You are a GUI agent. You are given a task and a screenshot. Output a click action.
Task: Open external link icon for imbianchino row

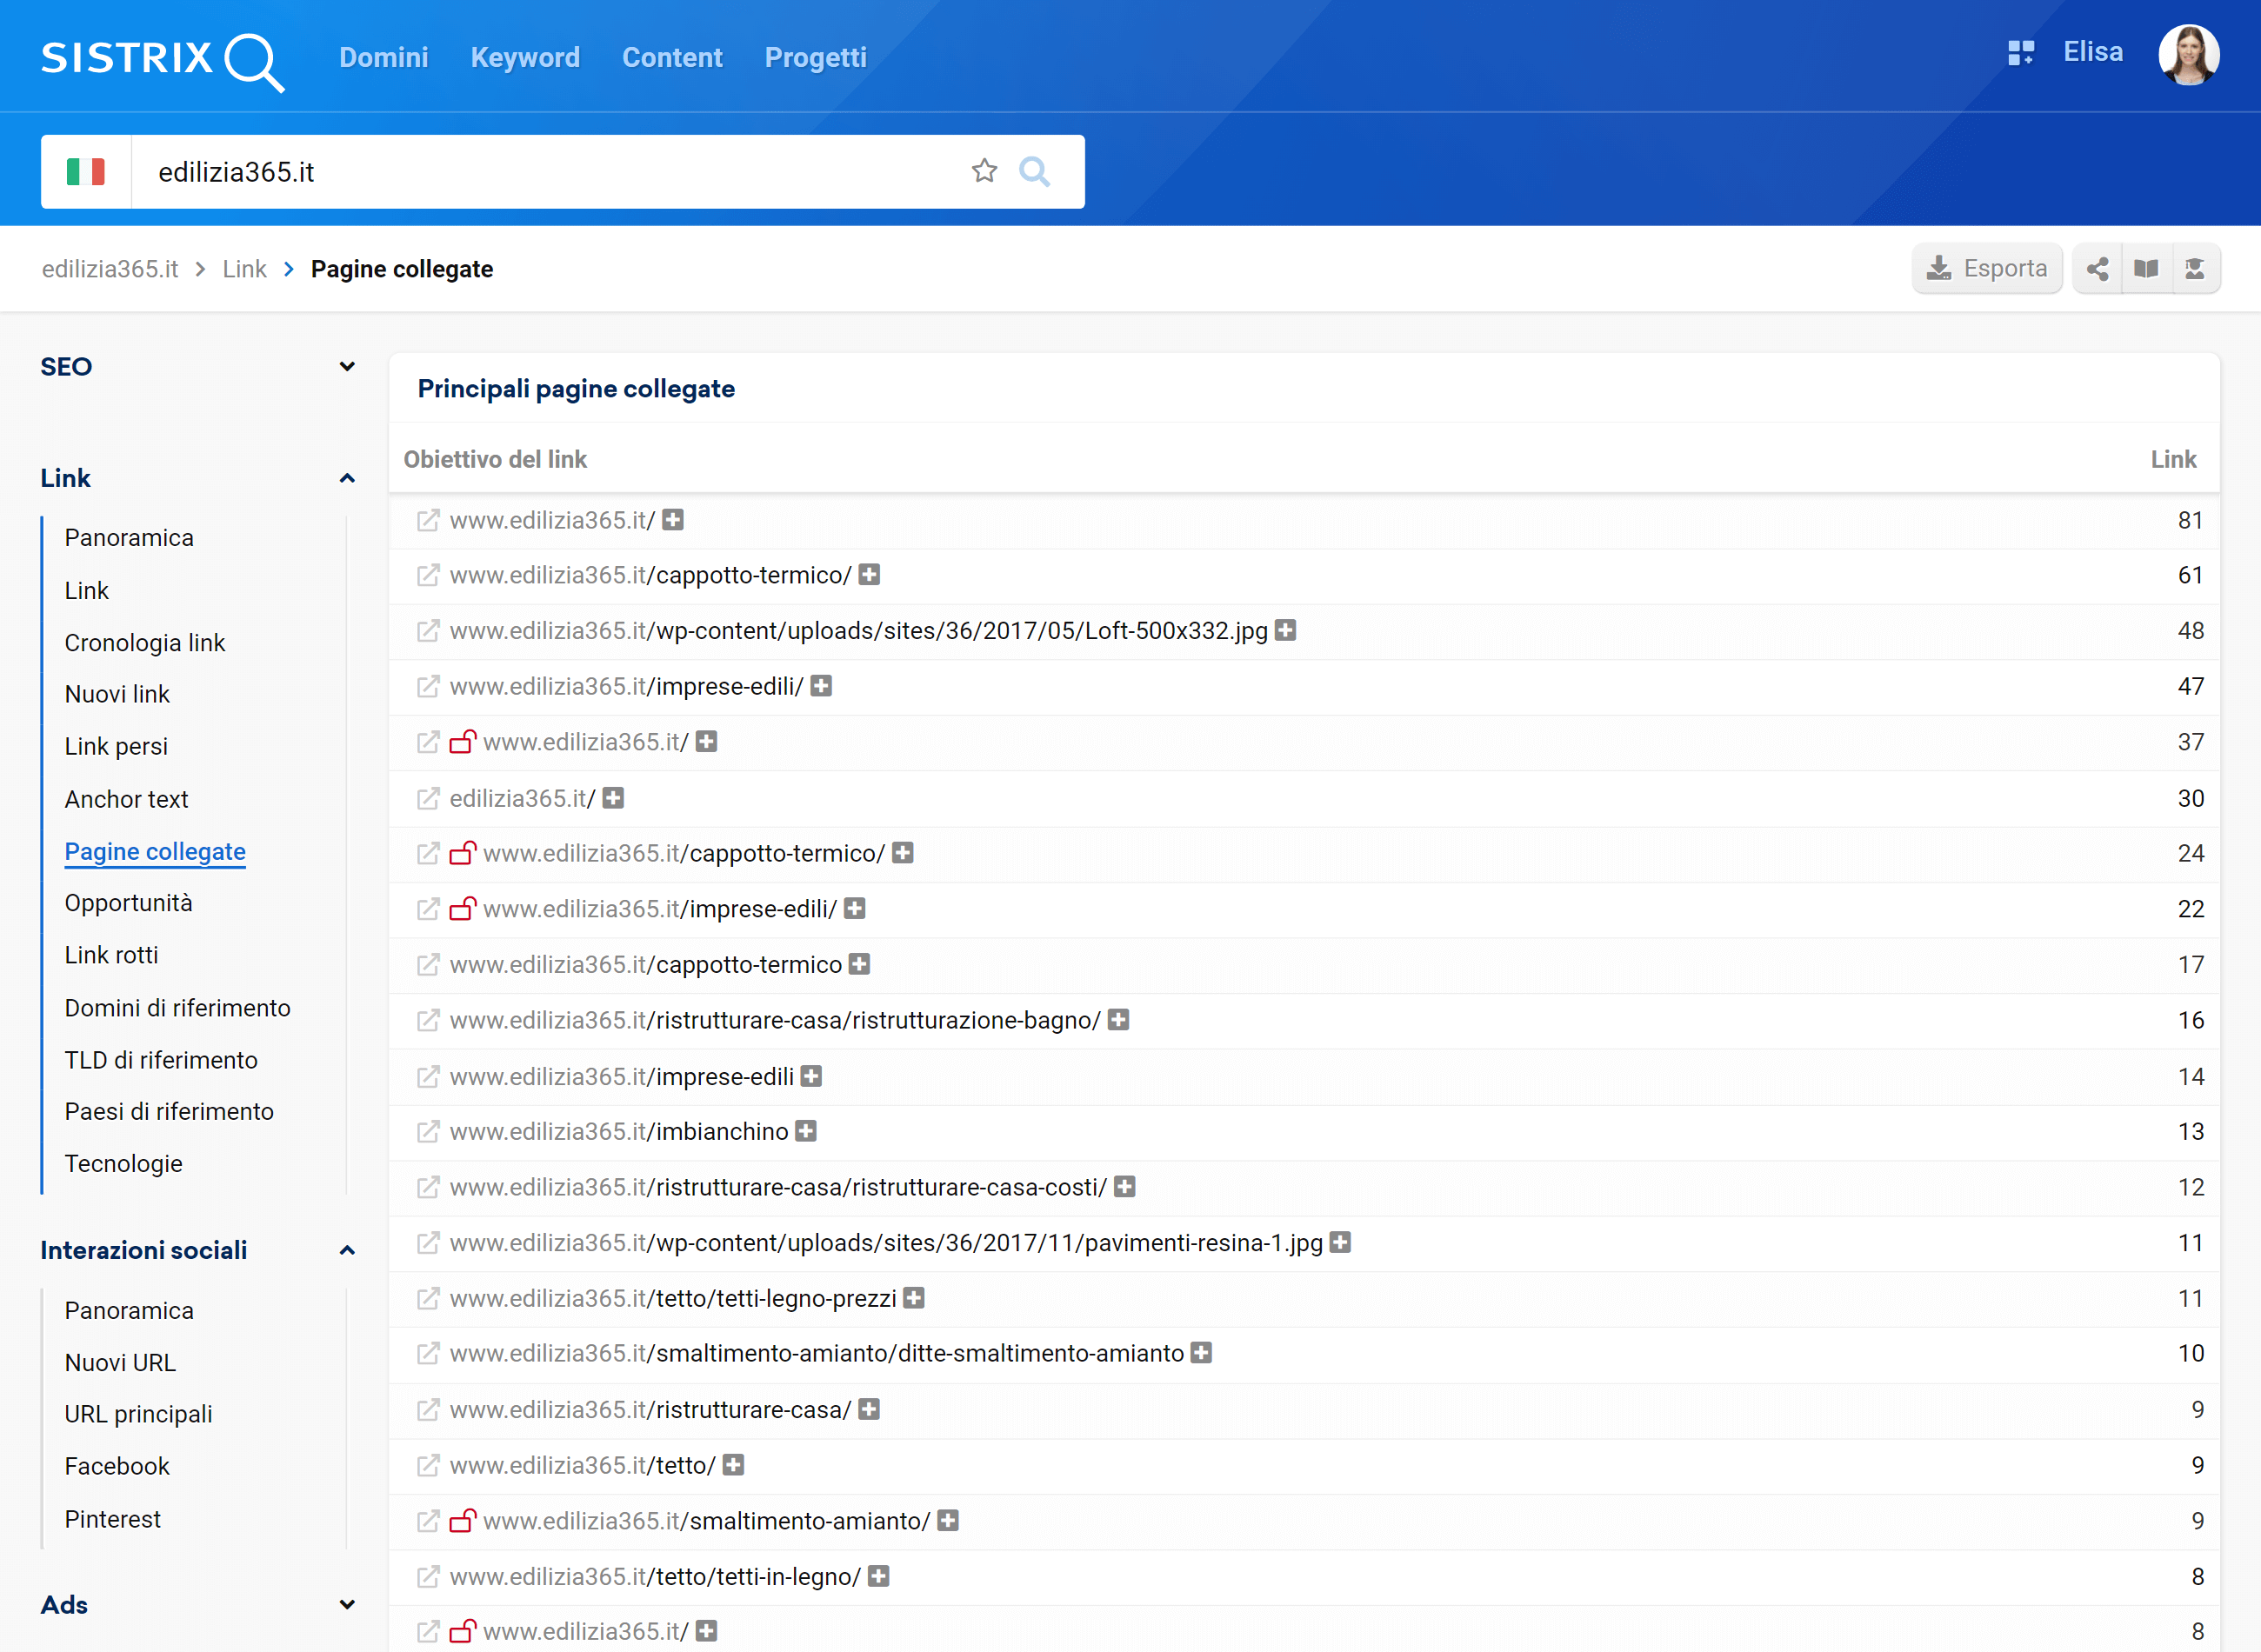coord(428,1132)
